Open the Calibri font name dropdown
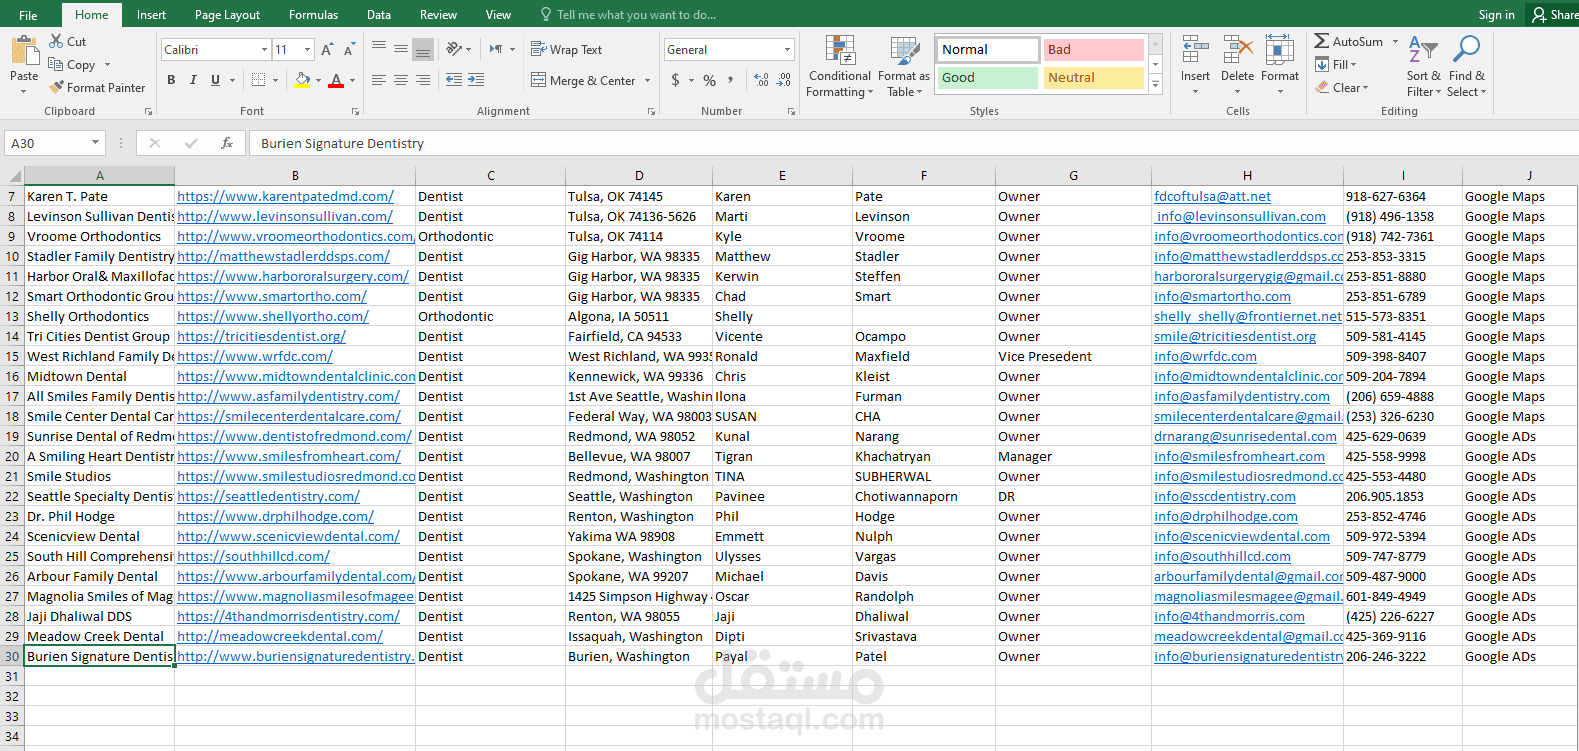 [264, 49]
